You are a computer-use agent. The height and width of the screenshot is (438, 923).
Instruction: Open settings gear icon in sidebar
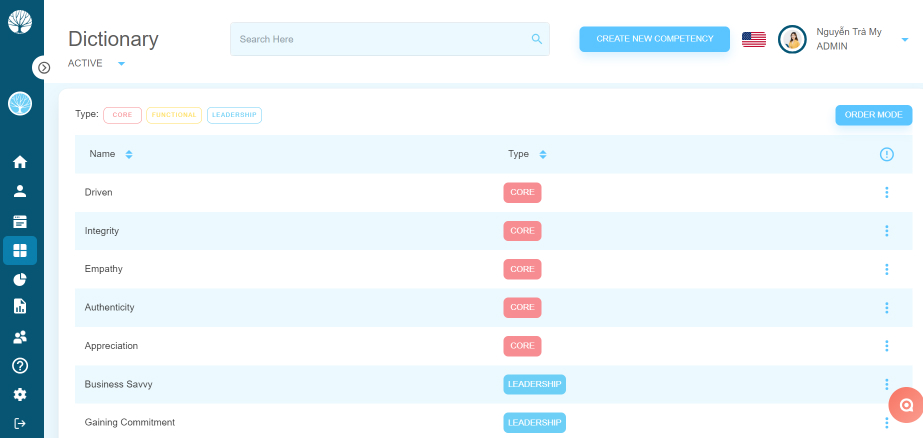(x=20, y=394)
